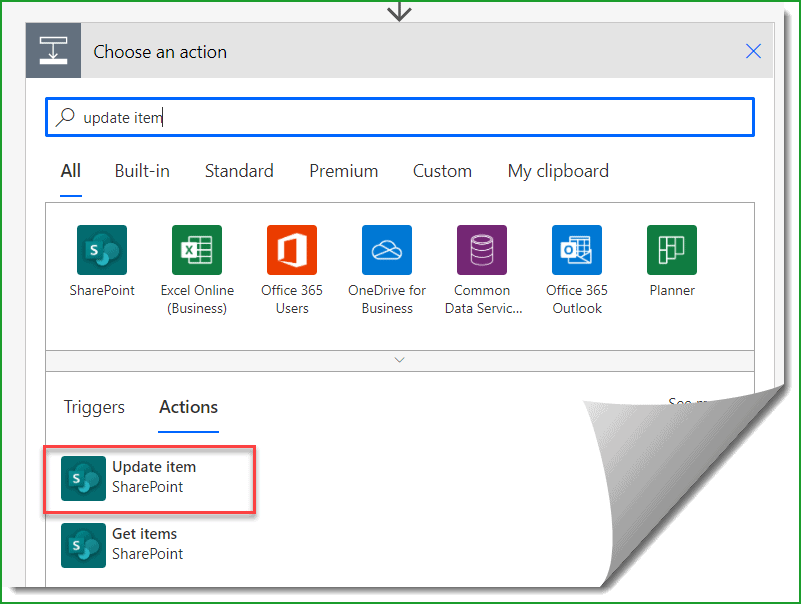Screen dimensions: 801x604
Task: Click the search magnifier icon
Action: pyautogui.click(x=65, y=117)
